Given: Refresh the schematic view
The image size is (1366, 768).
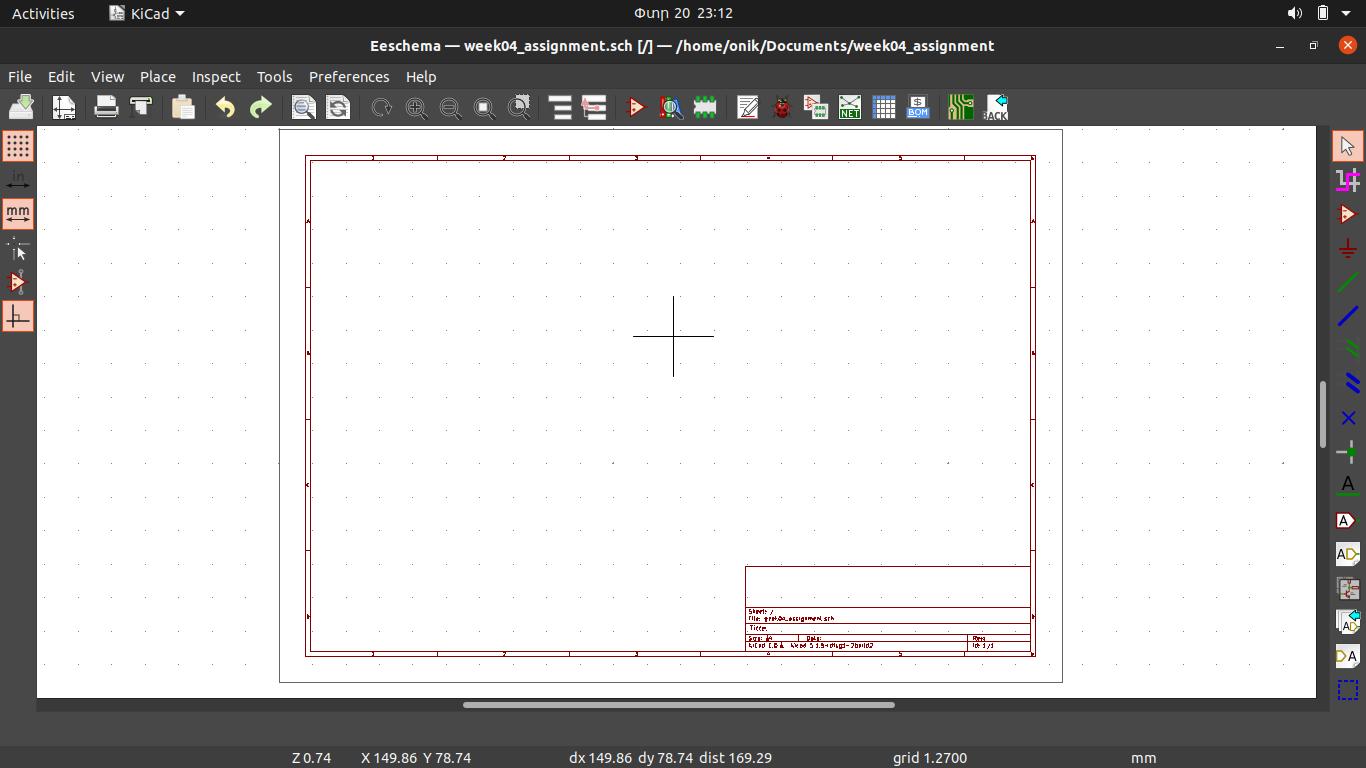Looking at the screenshot, I should pos(381,107).
